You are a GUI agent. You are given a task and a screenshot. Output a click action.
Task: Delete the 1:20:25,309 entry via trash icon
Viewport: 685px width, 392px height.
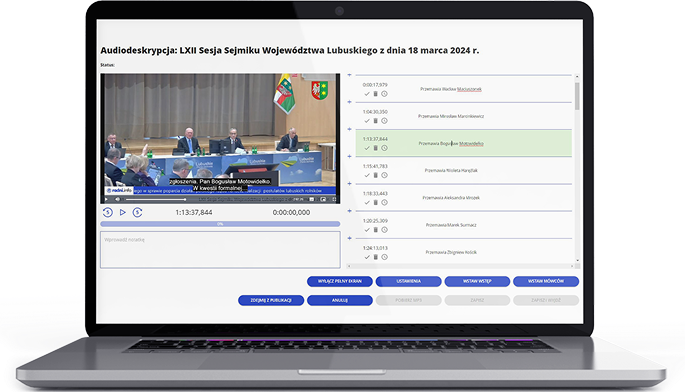click(x=375, y=230)
